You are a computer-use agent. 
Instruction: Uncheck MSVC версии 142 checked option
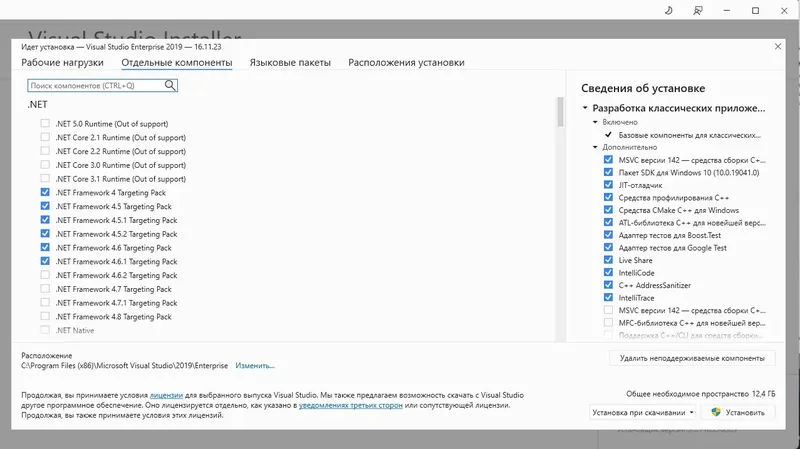(608, 160)
